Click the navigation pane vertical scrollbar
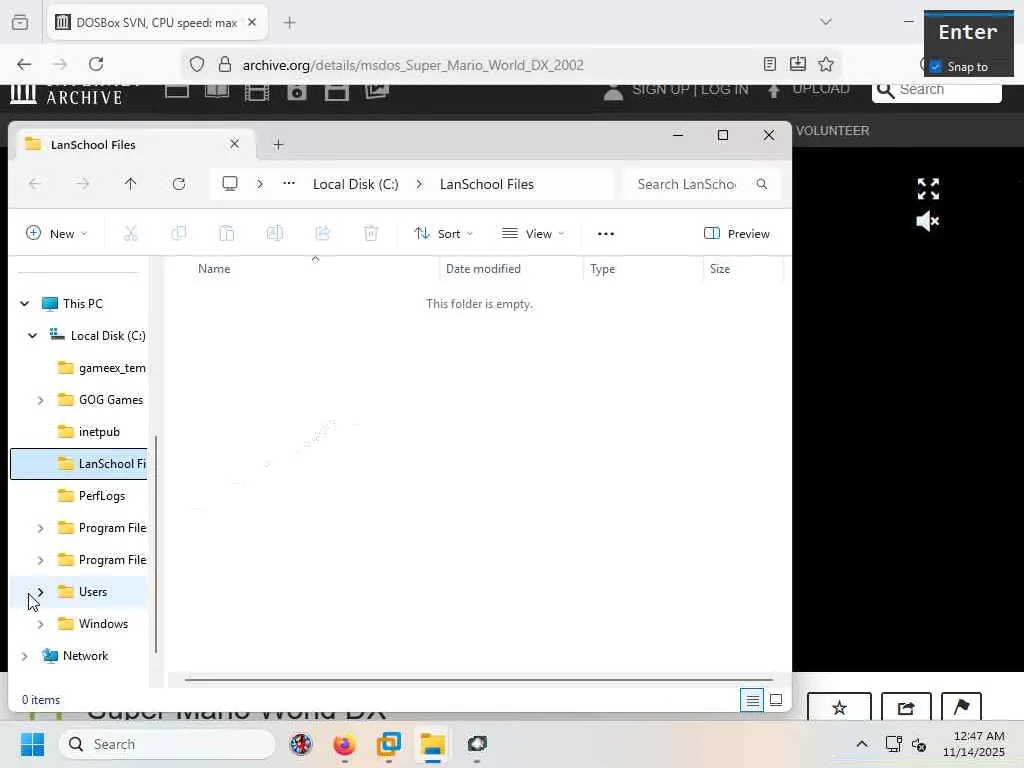The image size is (1024, 768). point(156,544)
